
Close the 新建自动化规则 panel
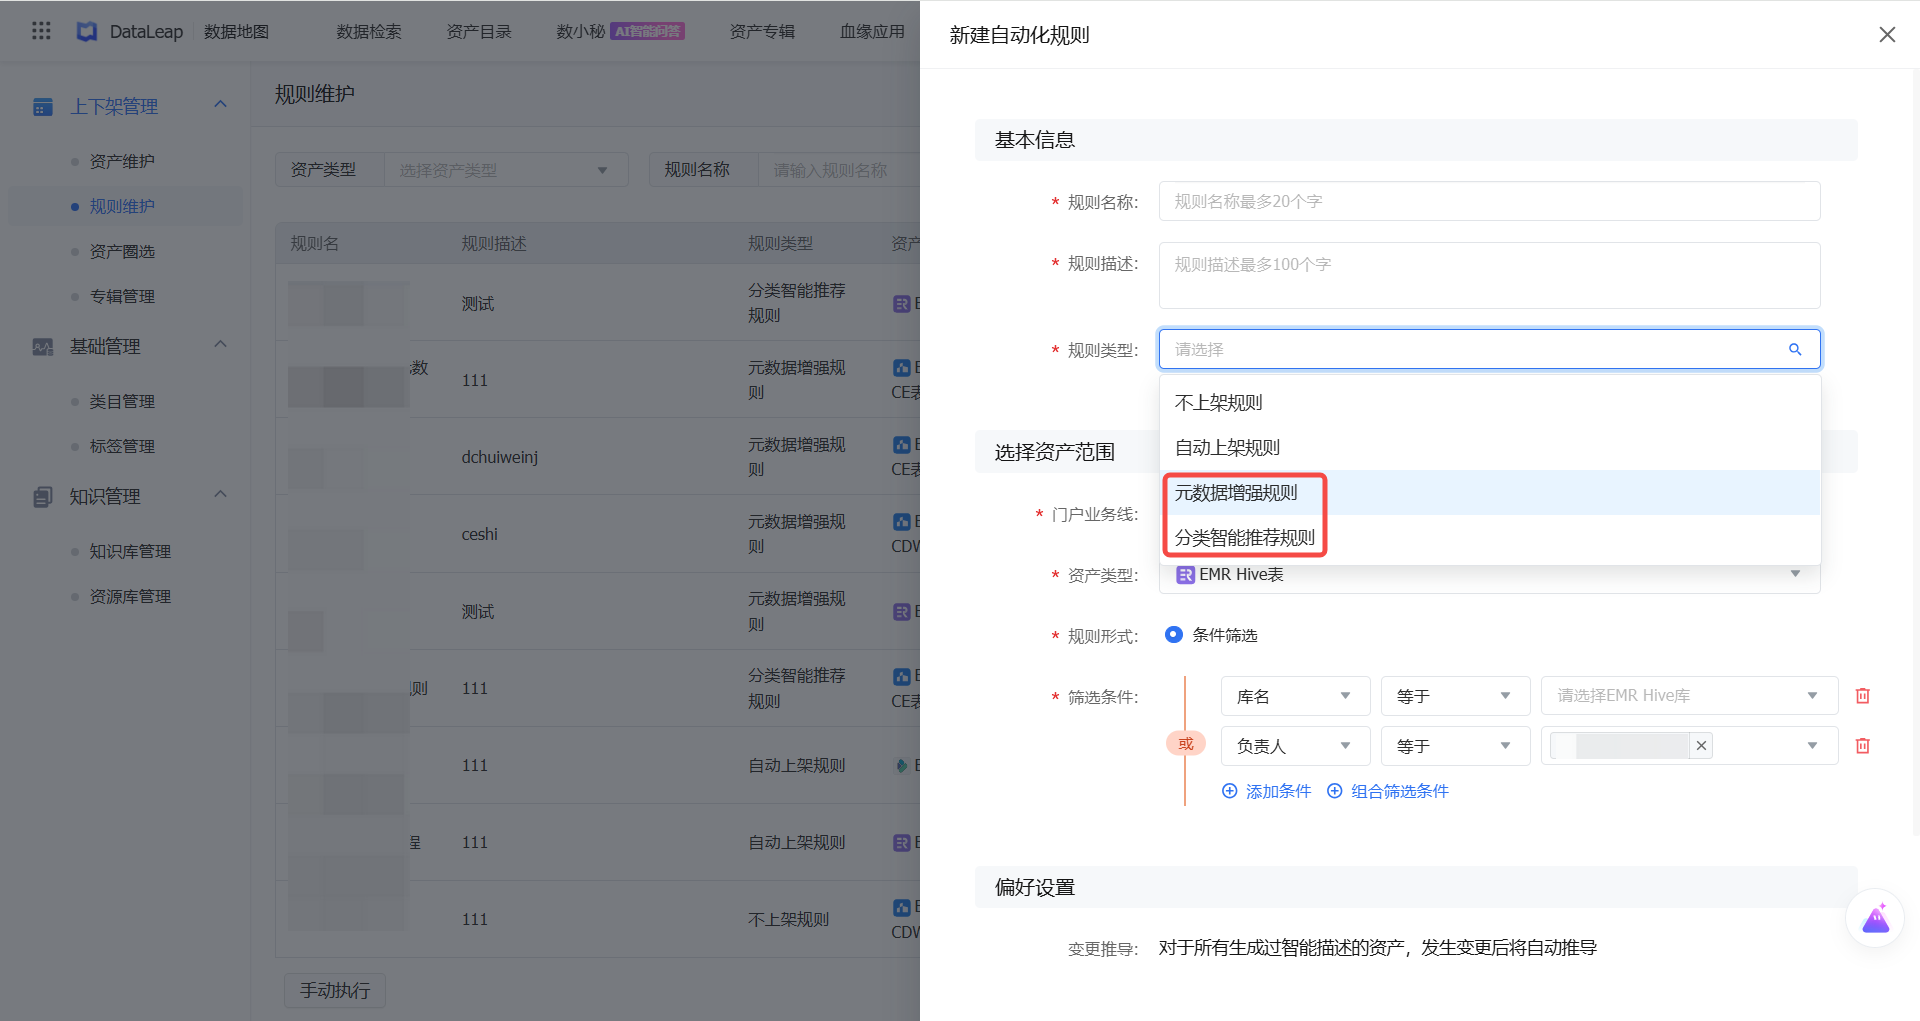point(1887,35)
